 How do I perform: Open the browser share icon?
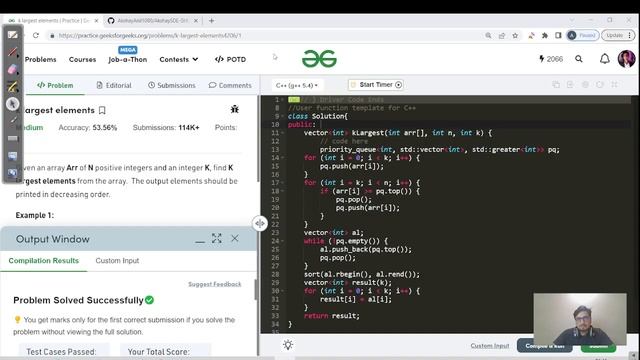click(x=502, y=36)
